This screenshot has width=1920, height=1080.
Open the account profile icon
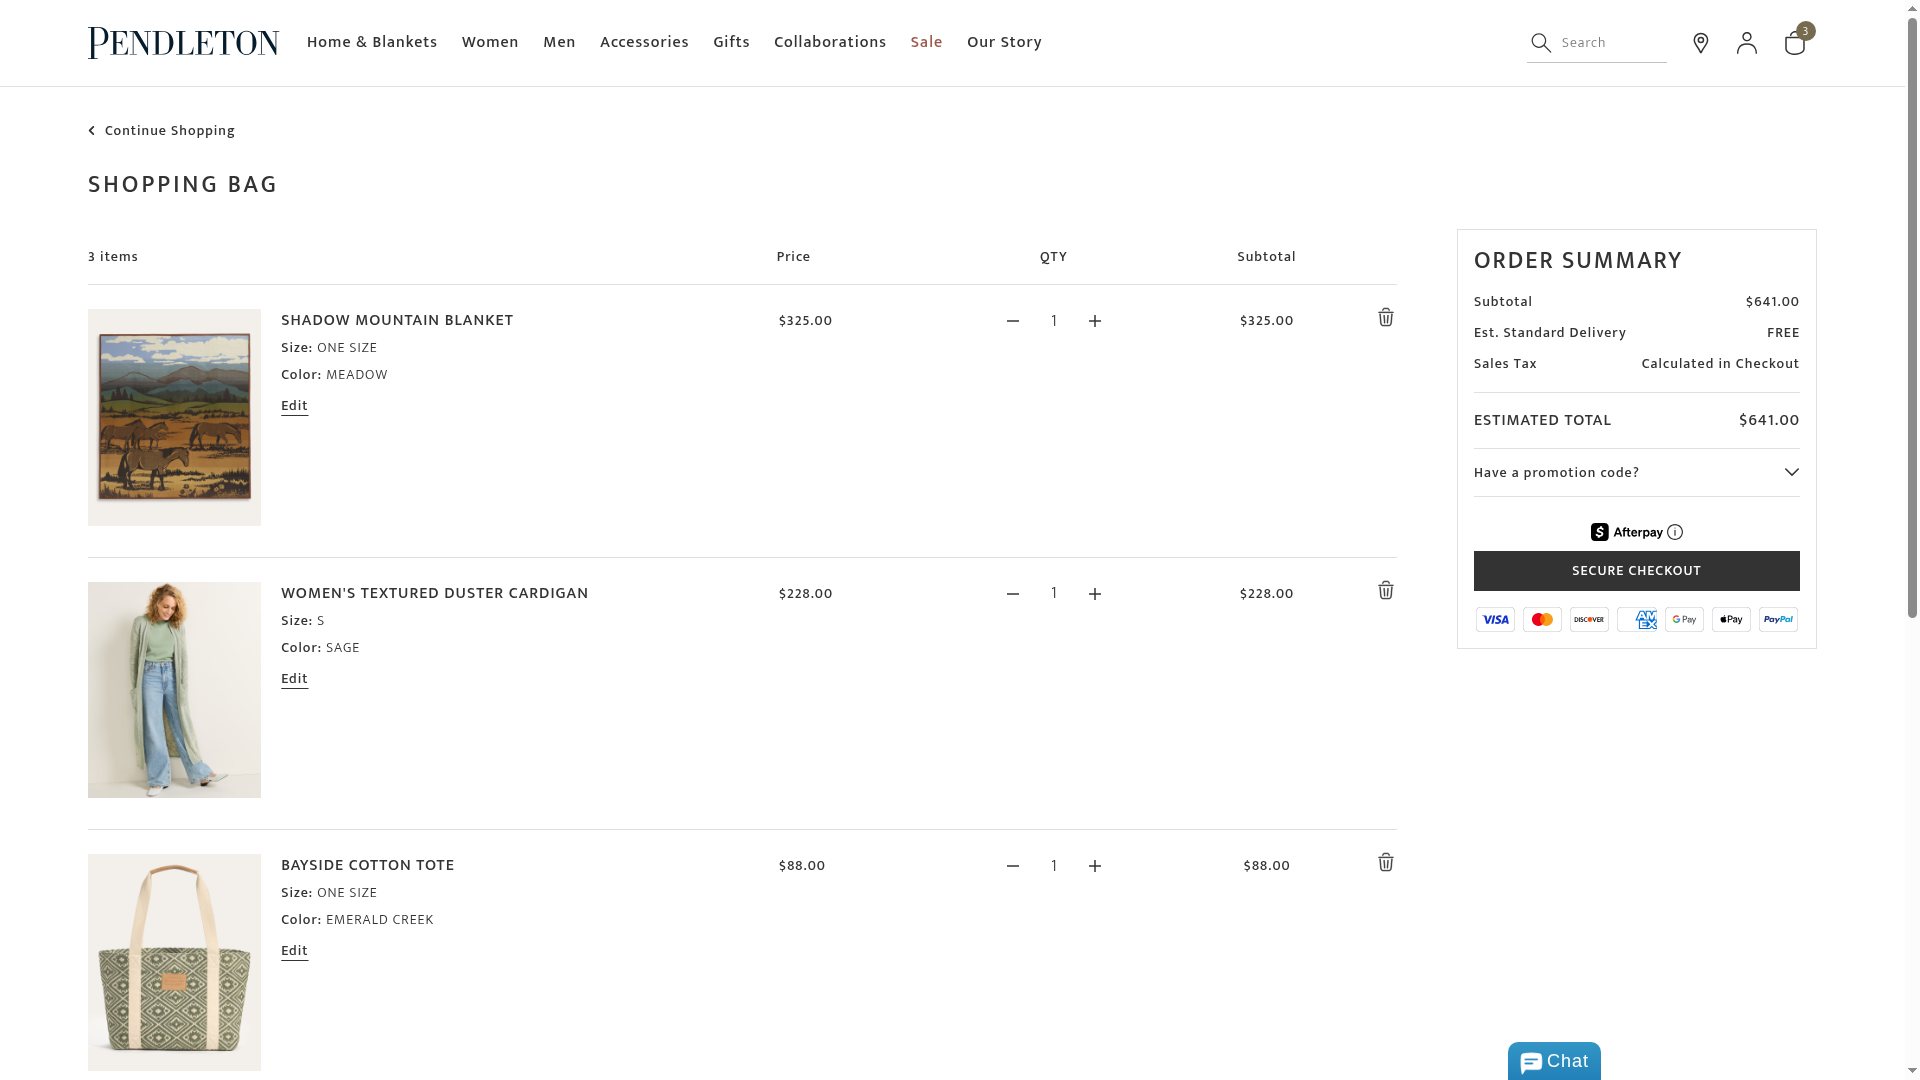click(x=1746, y=43)
